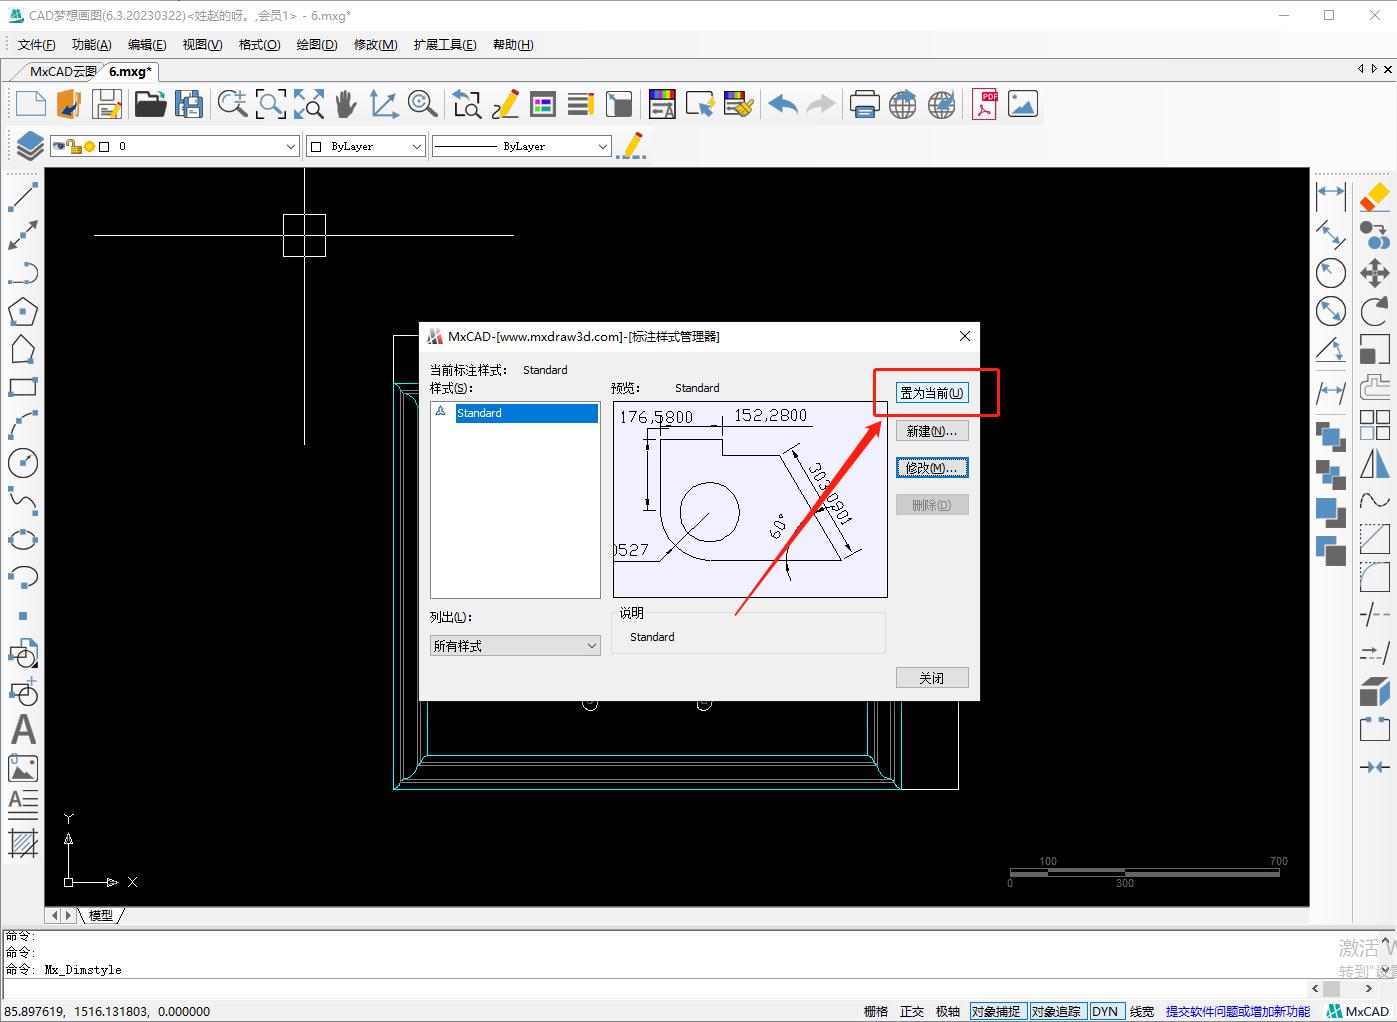Click the 置为当前(U) button
This screenshot has width=1397, height=1022.
(x=932, y=393)
